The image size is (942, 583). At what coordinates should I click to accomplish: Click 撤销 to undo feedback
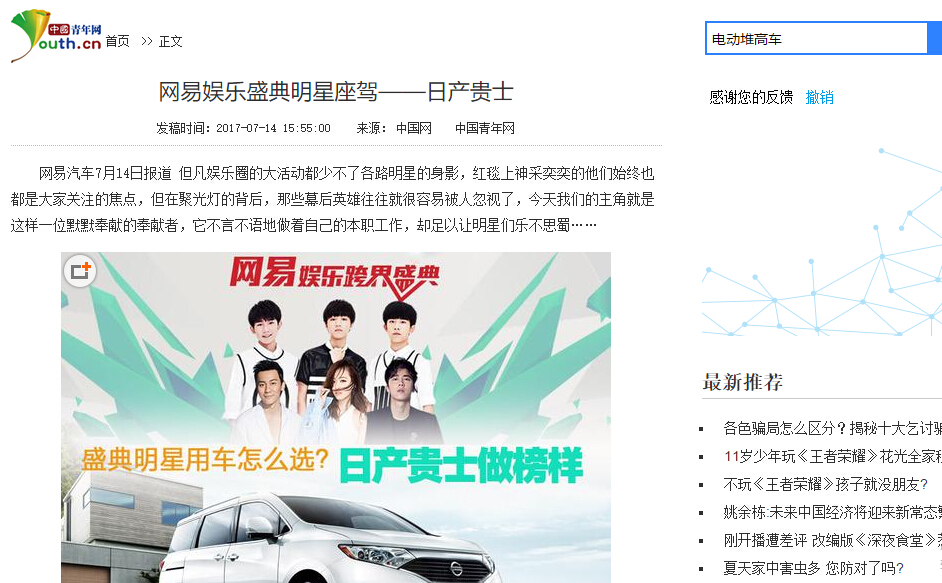click(819, 97)
